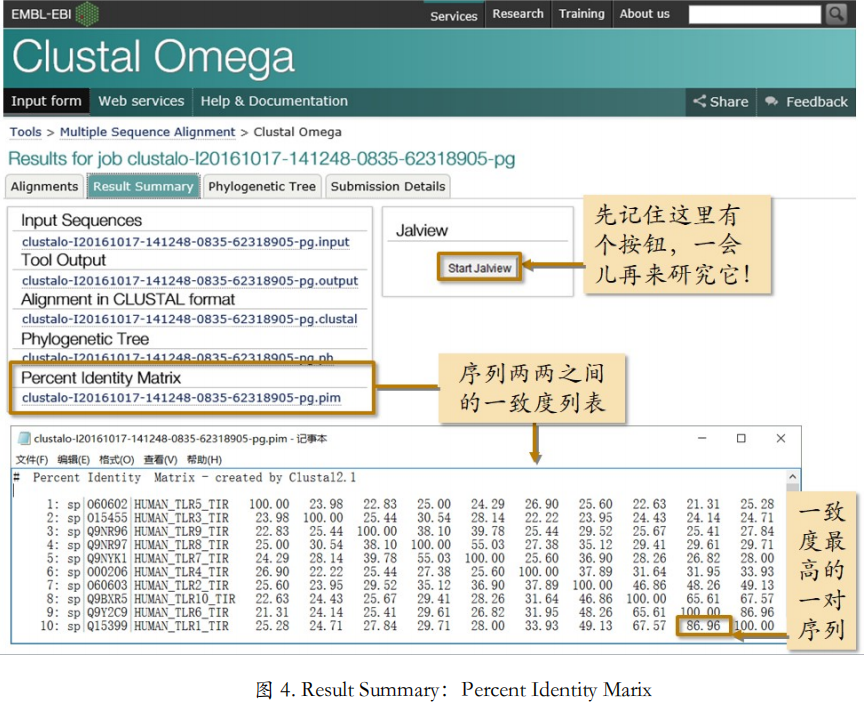
Task: Open Notepad 帮助(H) menu
Action: (x=204, y=459)
